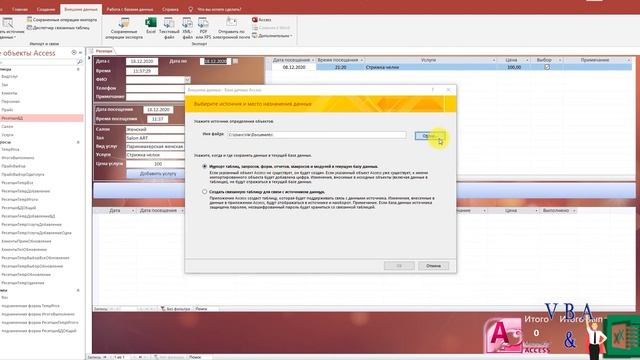Click the navigation pane search magnifier
The image size is (640, 360).
point(80,62)
